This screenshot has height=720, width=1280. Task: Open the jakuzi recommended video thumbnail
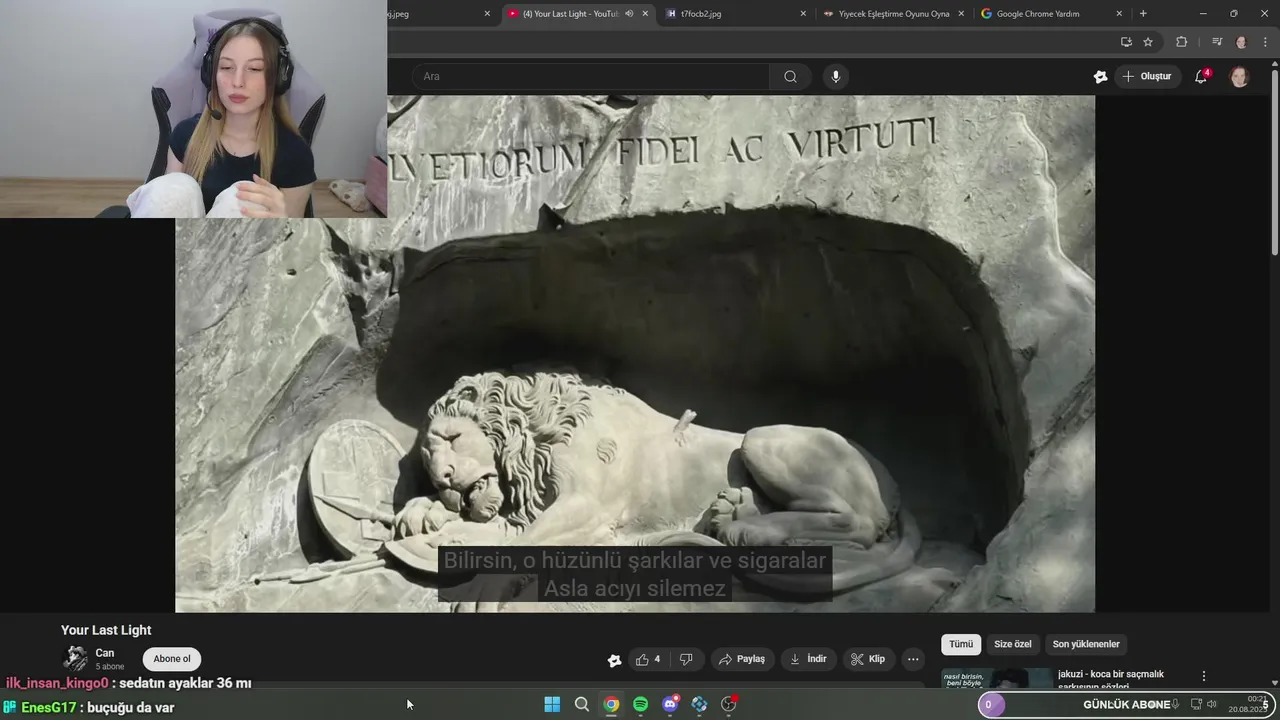click(996, 679)
